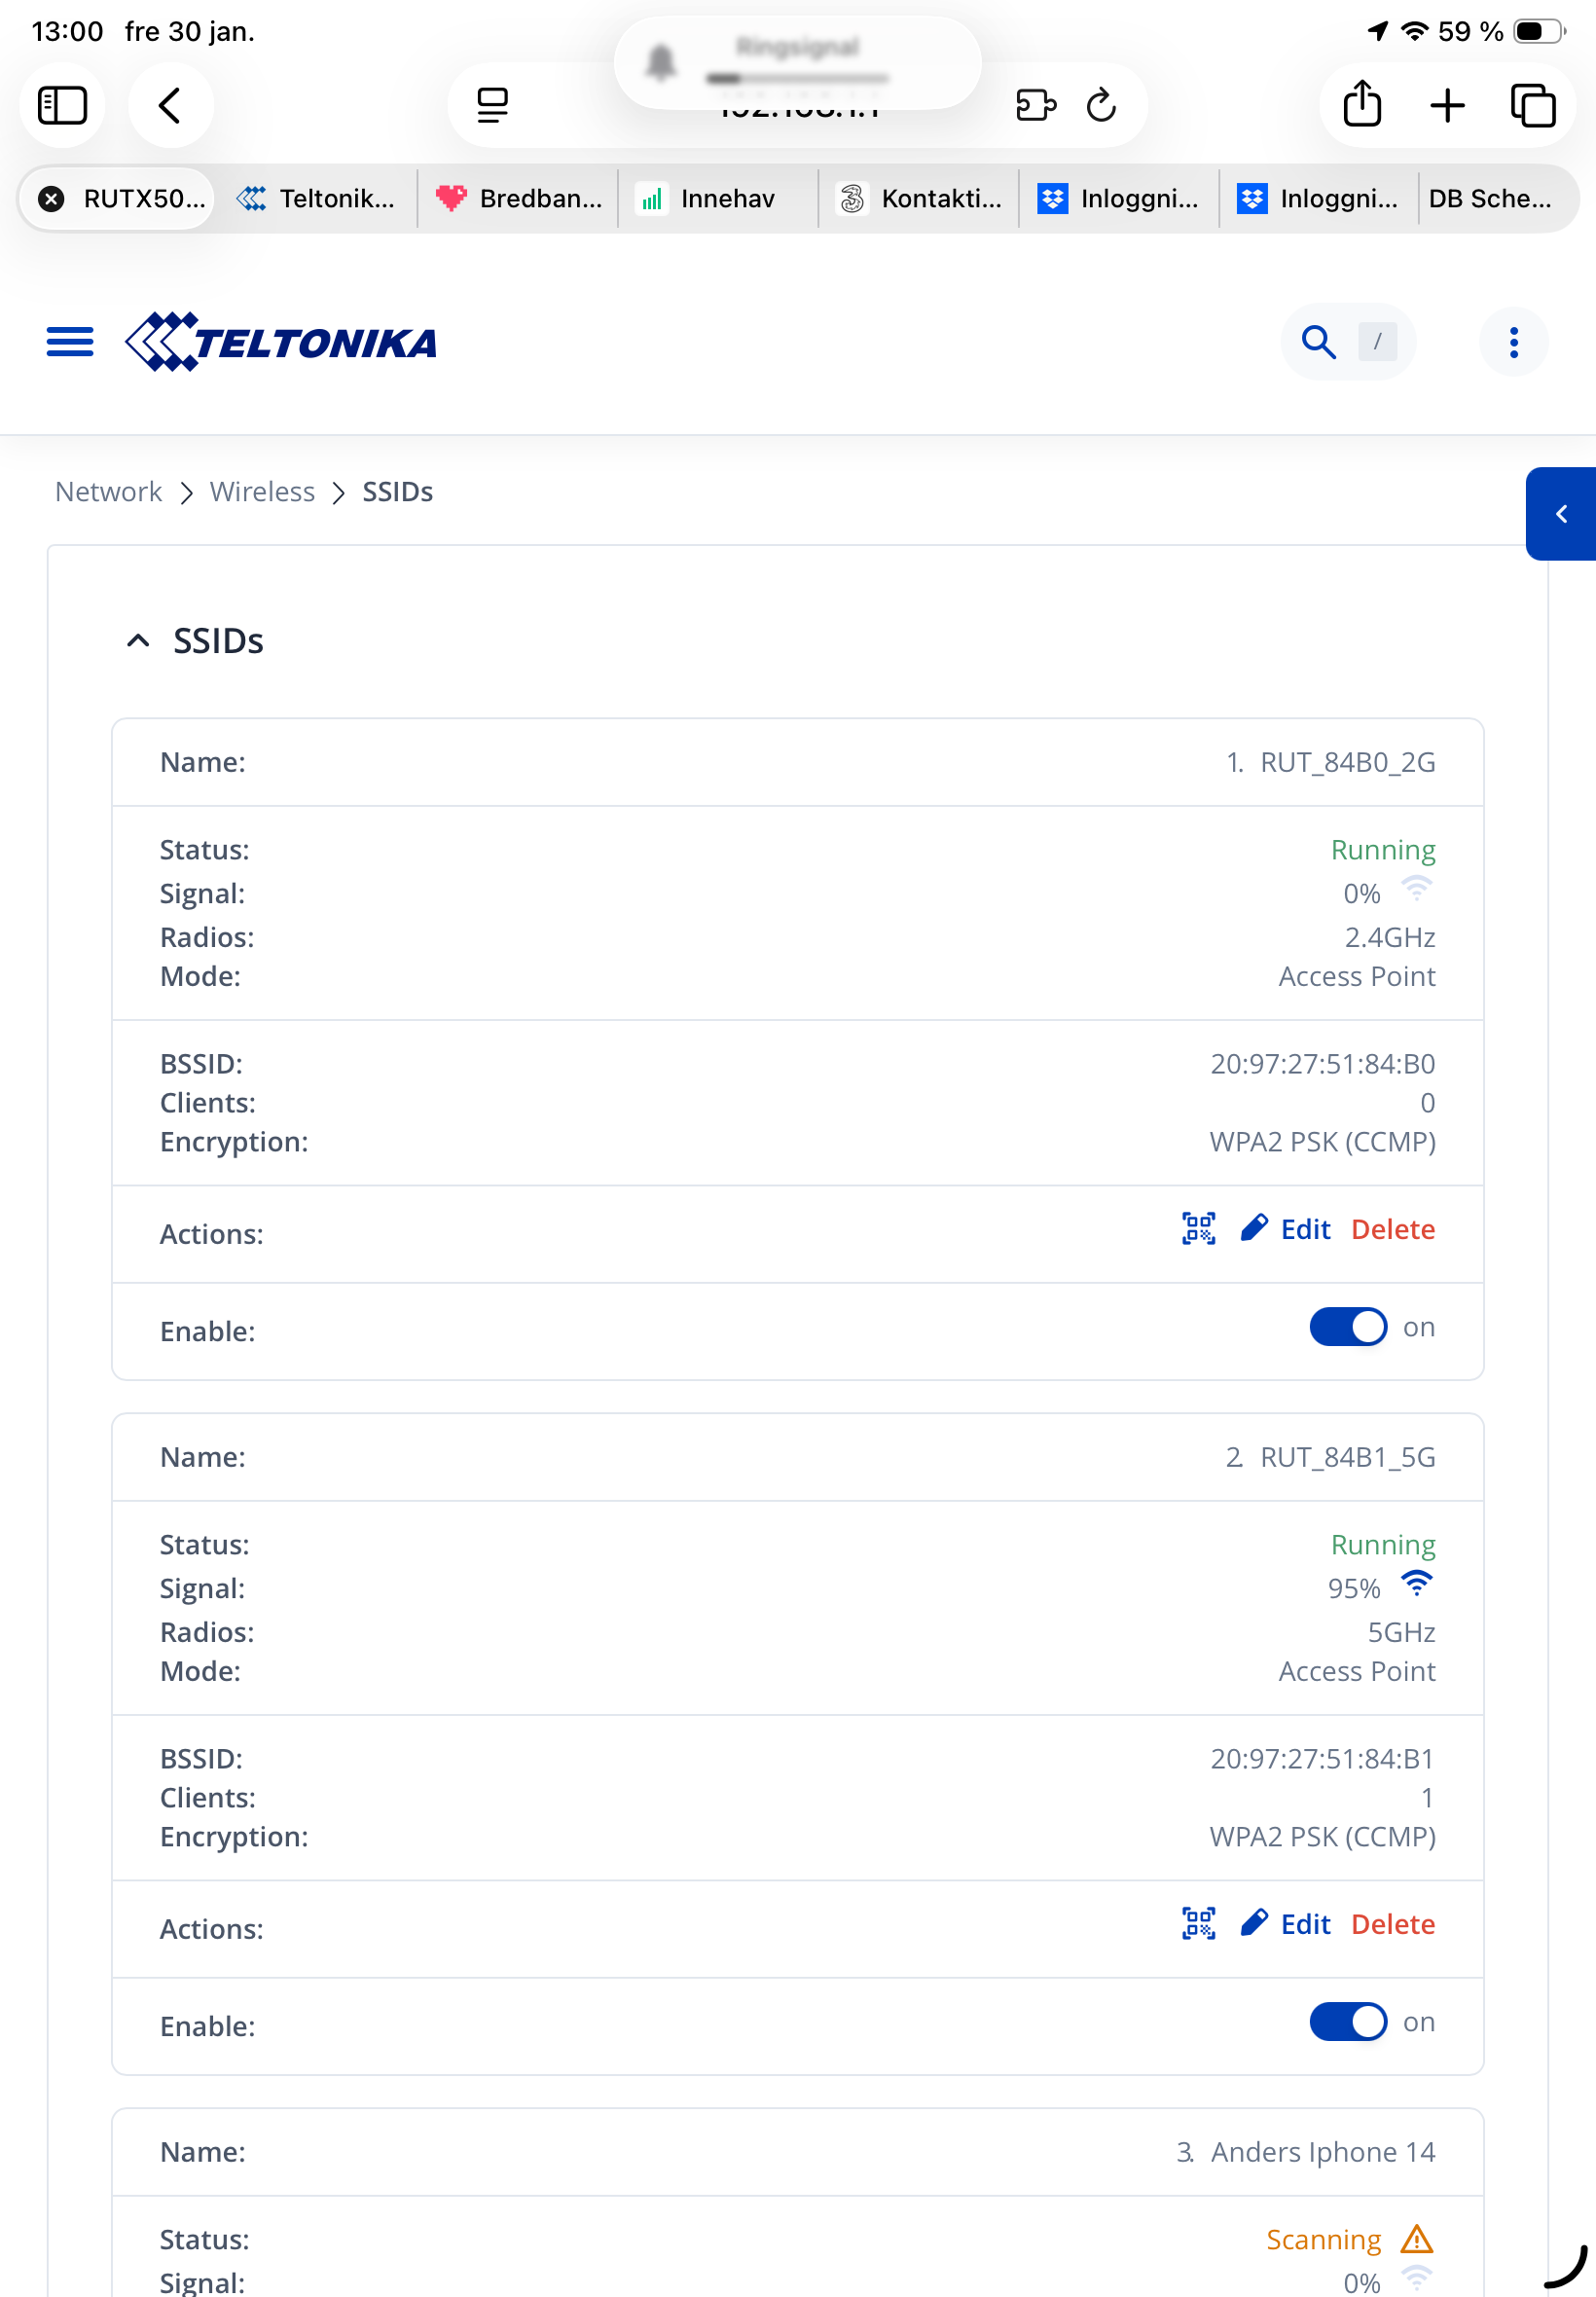Screen dimensions: 1596x2297
Task: Expand the blue side panel arrow
Action: click(x=1560, y=514)
